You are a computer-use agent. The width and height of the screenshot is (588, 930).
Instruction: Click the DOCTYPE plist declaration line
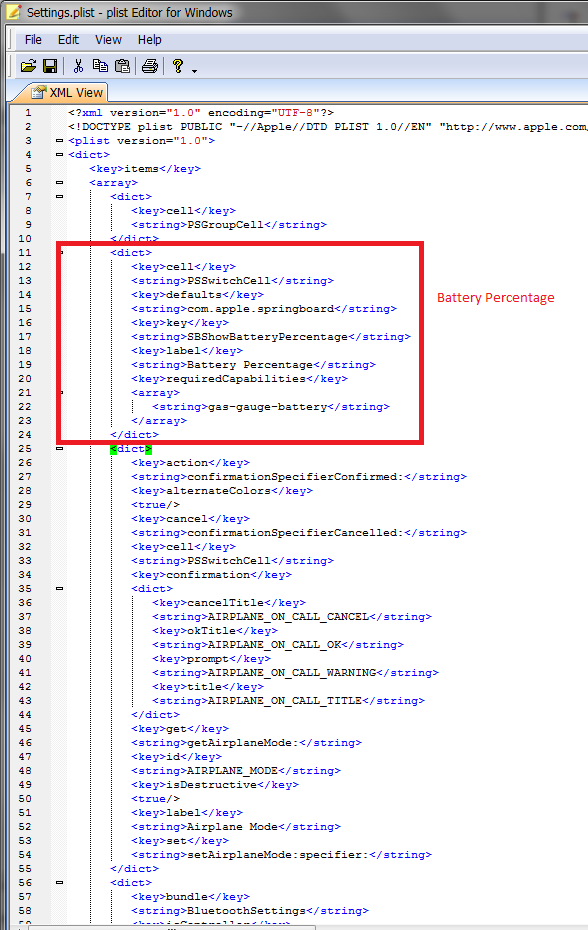328,126
